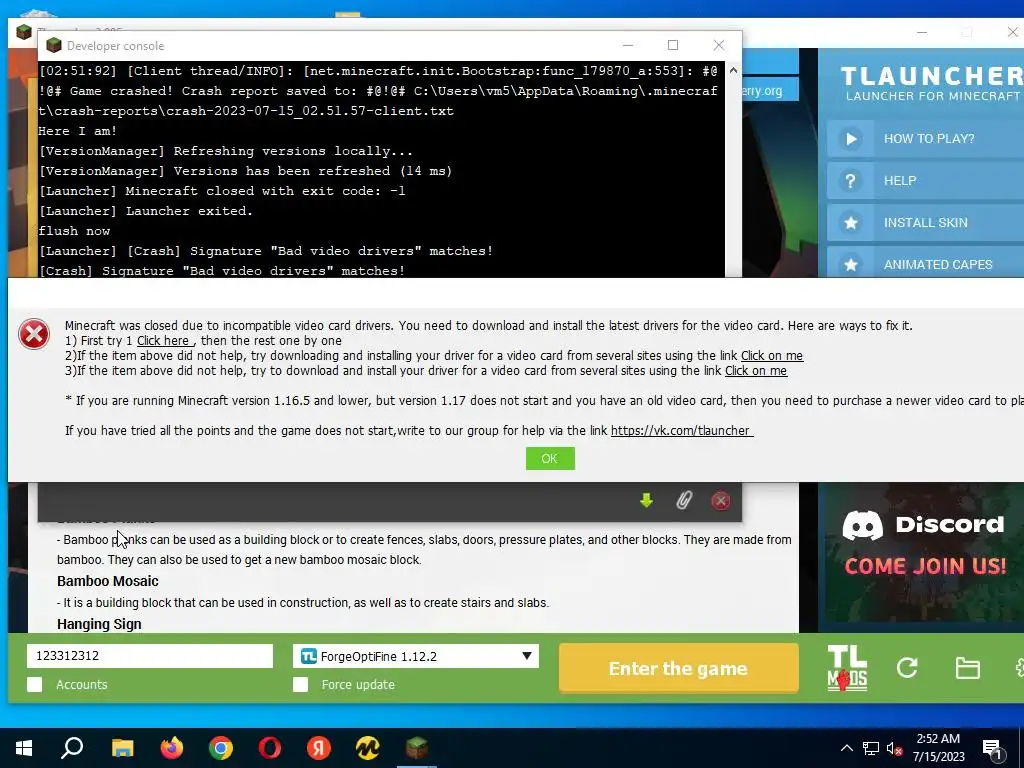The height and width of the screenshot is (768, 1024).
Task: Open the vk.com/tlauncher link
Action: (682, 430)
